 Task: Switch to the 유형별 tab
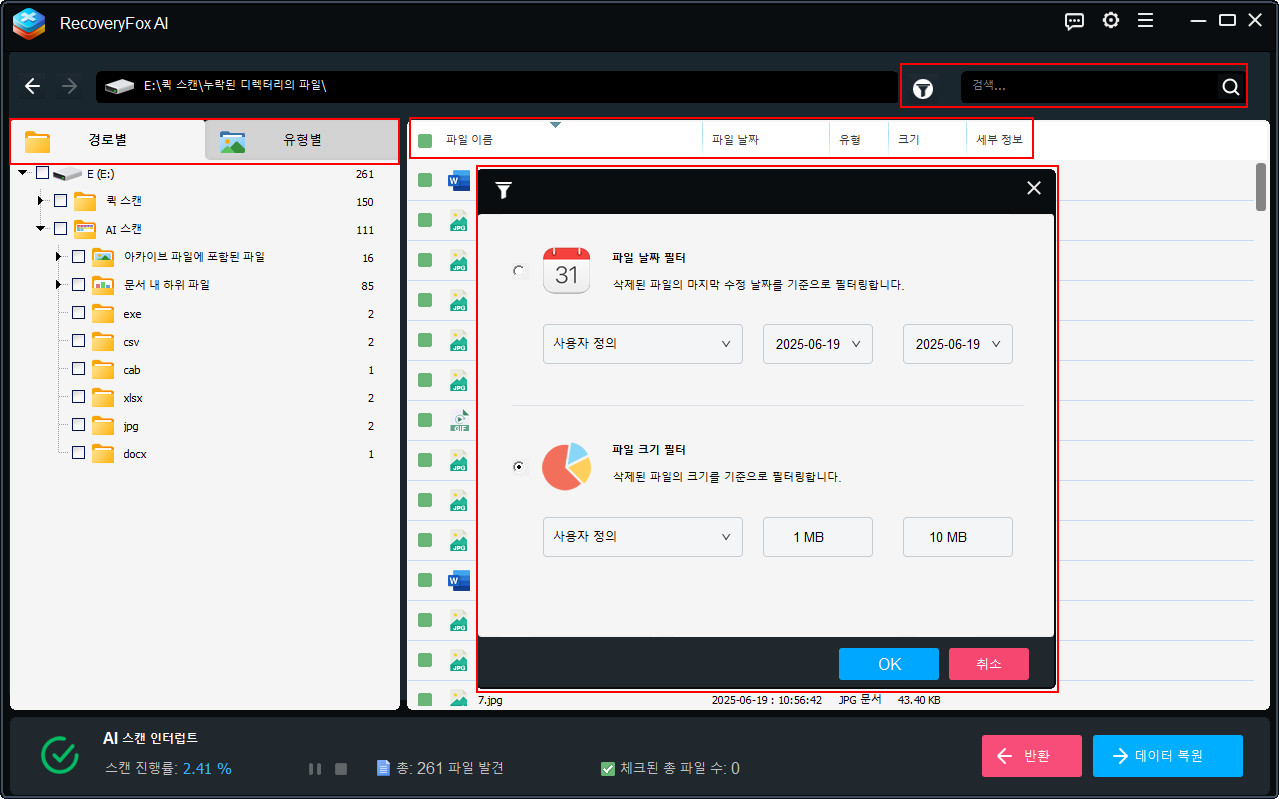point(301,141)
